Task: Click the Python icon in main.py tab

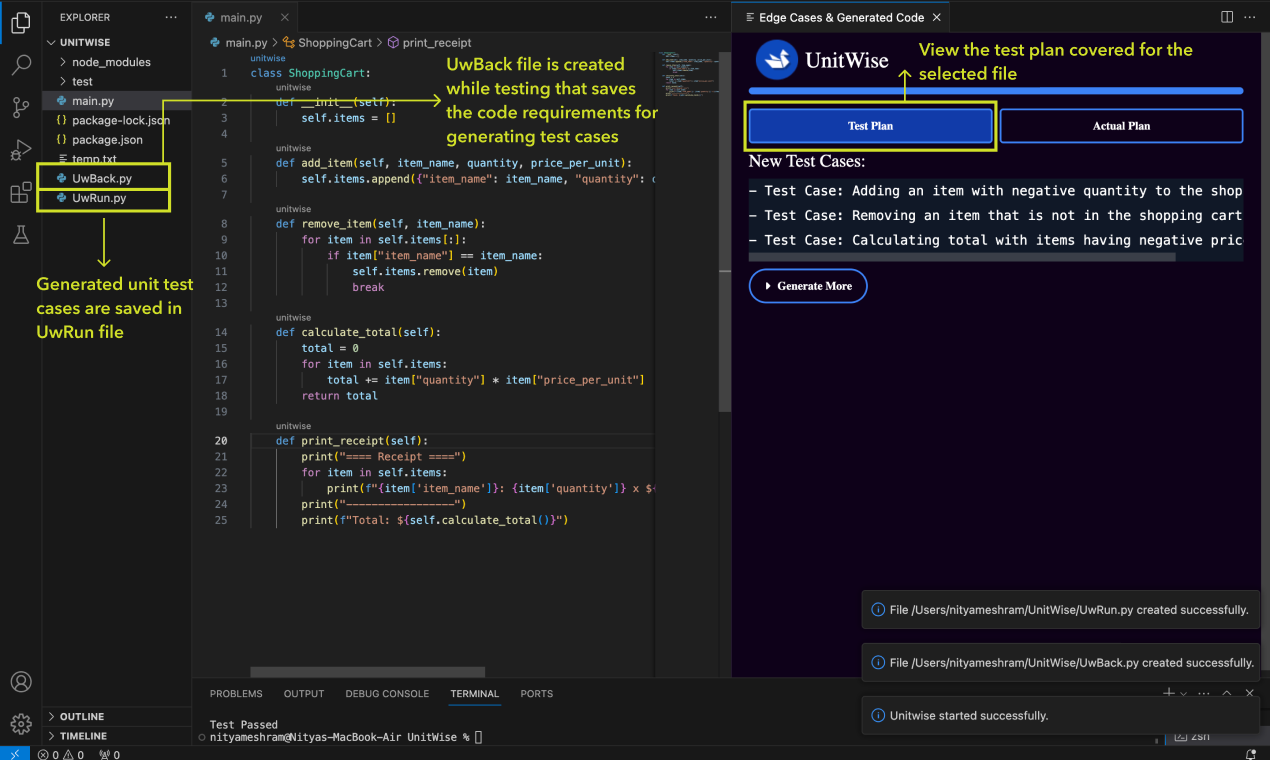Action: coord(210,18)
